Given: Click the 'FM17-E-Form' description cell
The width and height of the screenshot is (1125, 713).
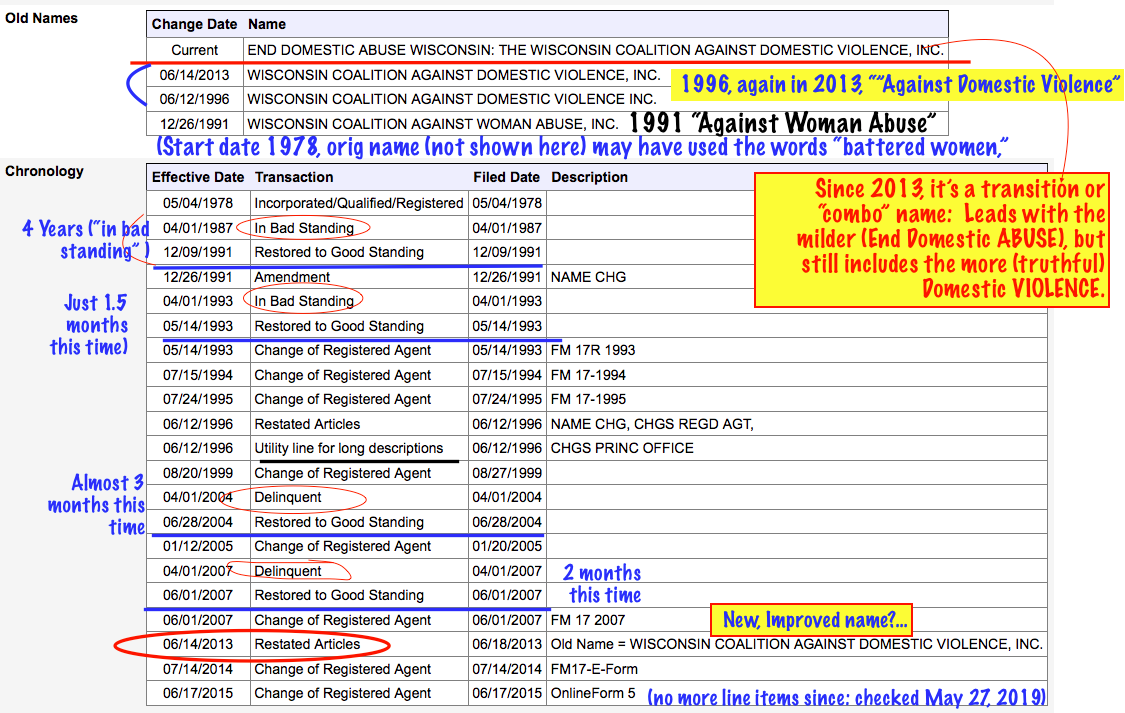Looking at the screenshot, I should (594, 669).
